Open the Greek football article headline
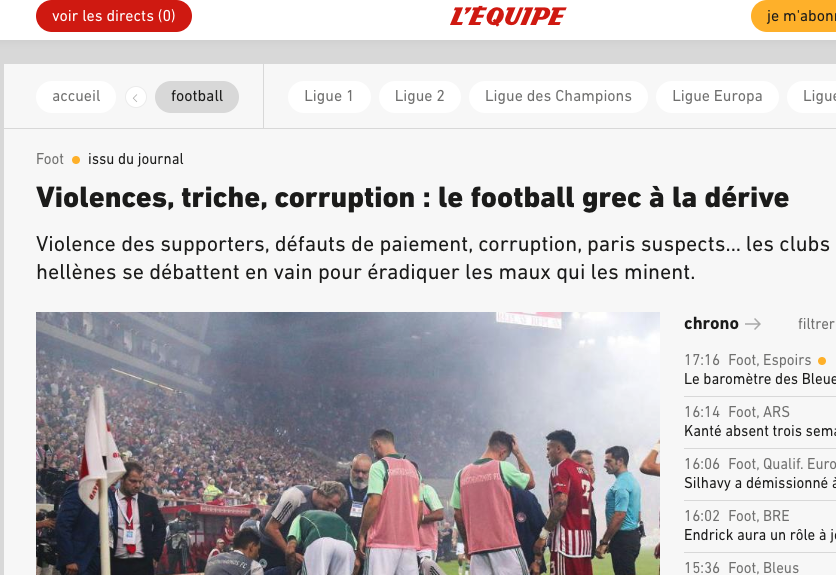The width and height of the screenshot is (836, 575). point(412,198)
